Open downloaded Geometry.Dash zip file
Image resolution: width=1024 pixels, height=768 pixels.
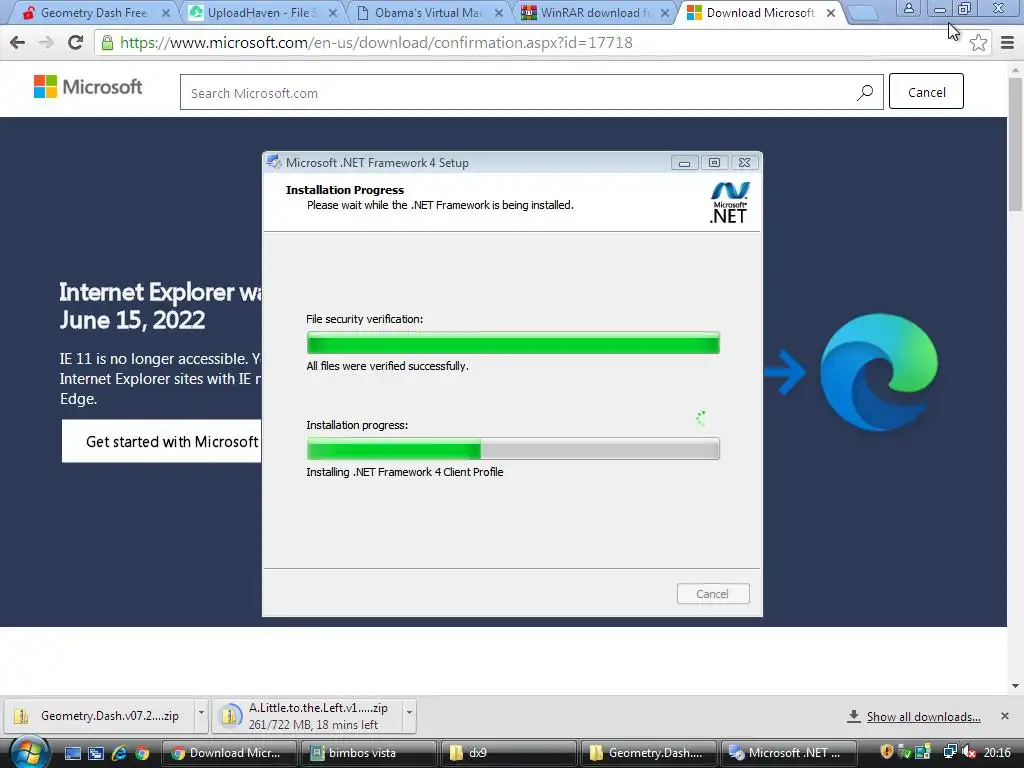coord(98,716)
